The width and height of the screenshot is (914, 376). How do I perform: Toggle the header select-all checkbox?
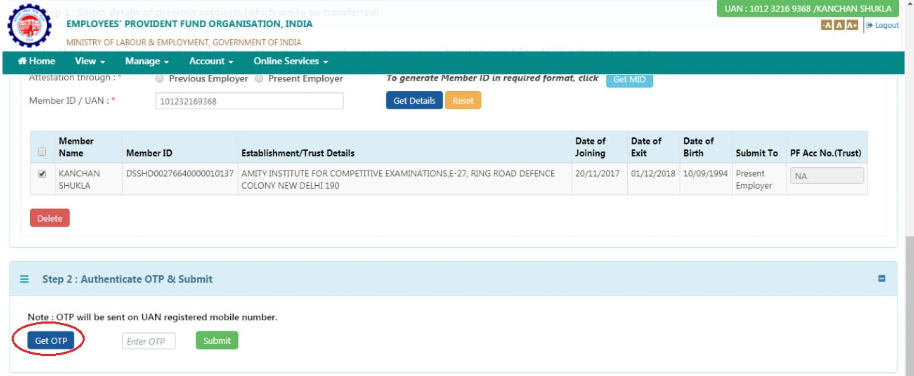[42, 152]
